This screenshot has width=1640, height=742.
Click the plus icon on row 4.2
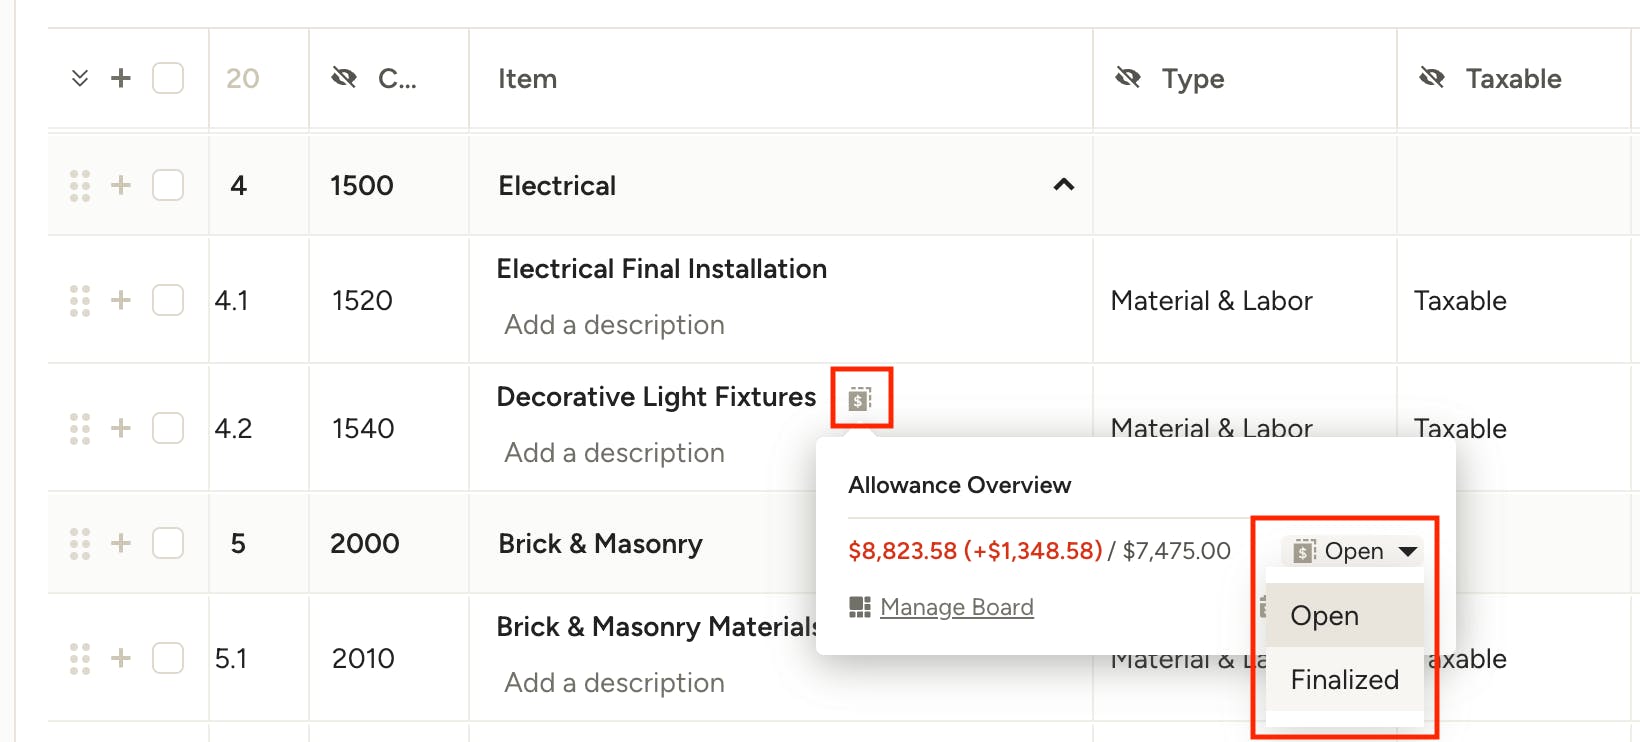[x=121, y=428]
